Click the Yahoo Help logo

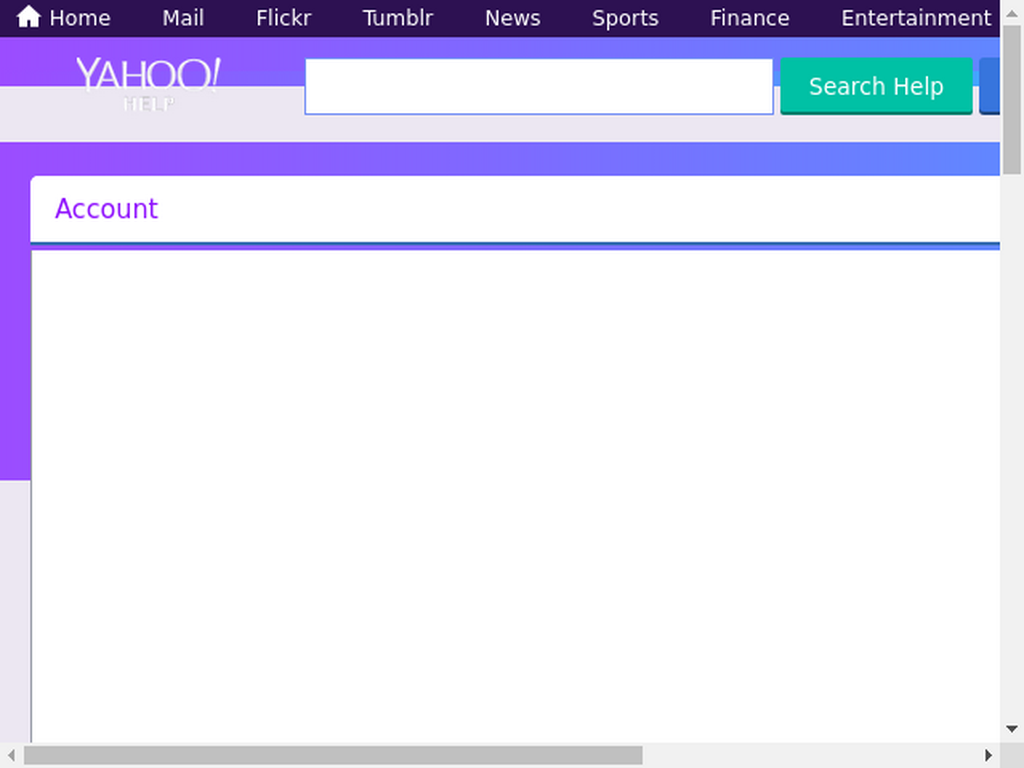point(148,84)
